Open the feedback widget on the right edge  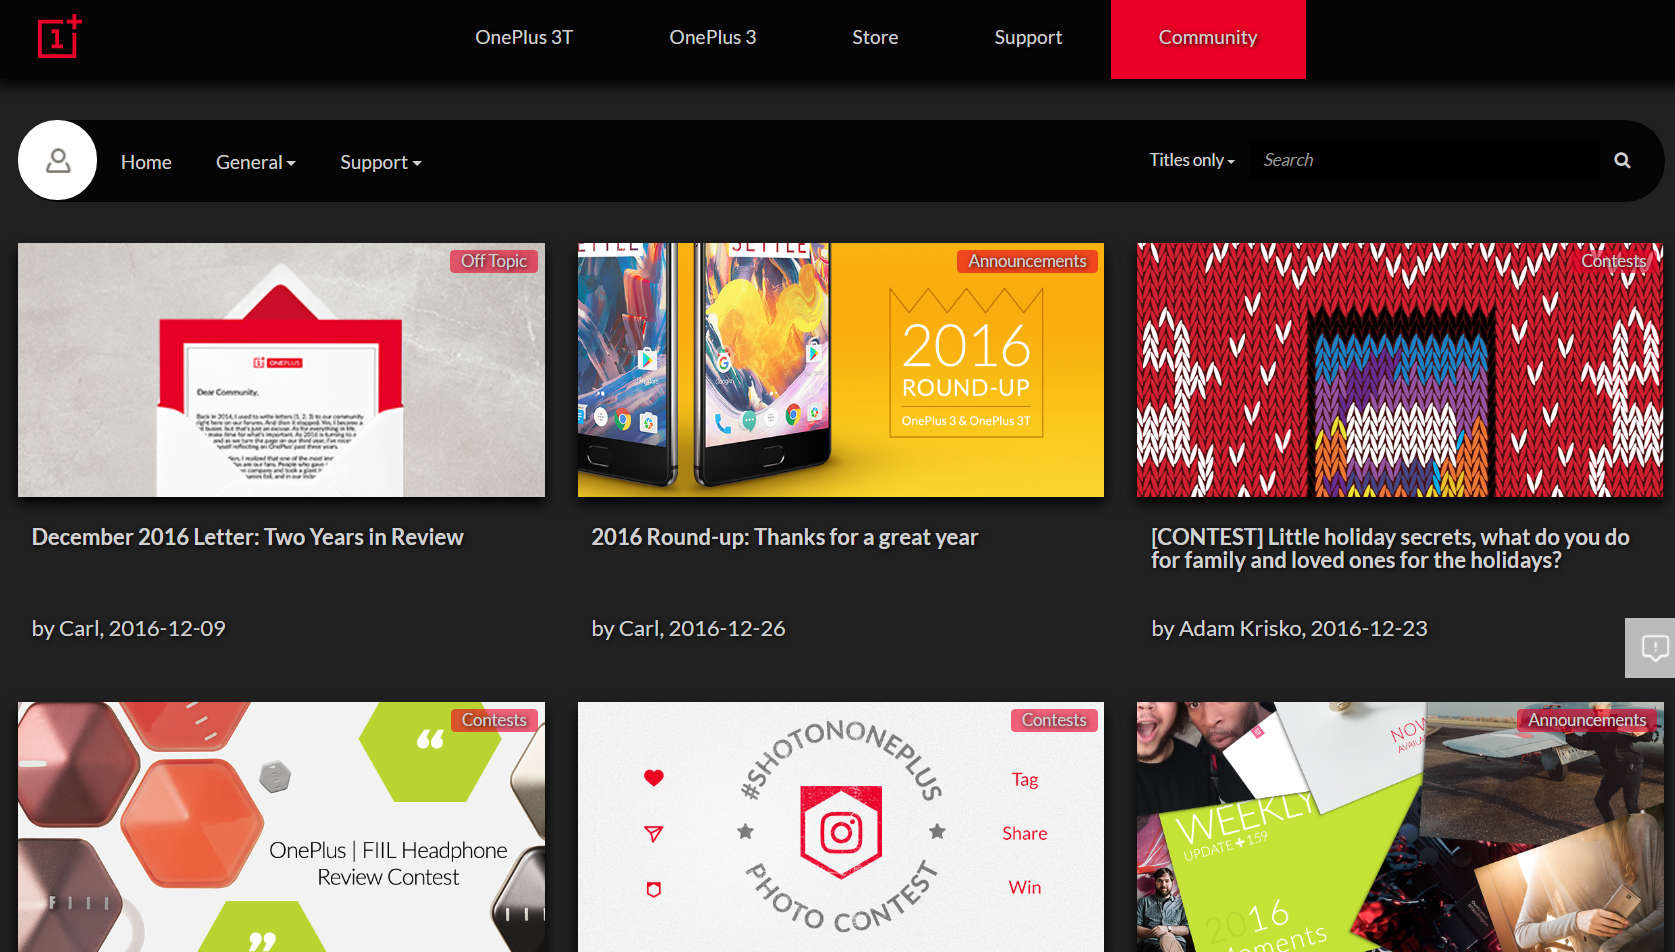click(1657, 647)
